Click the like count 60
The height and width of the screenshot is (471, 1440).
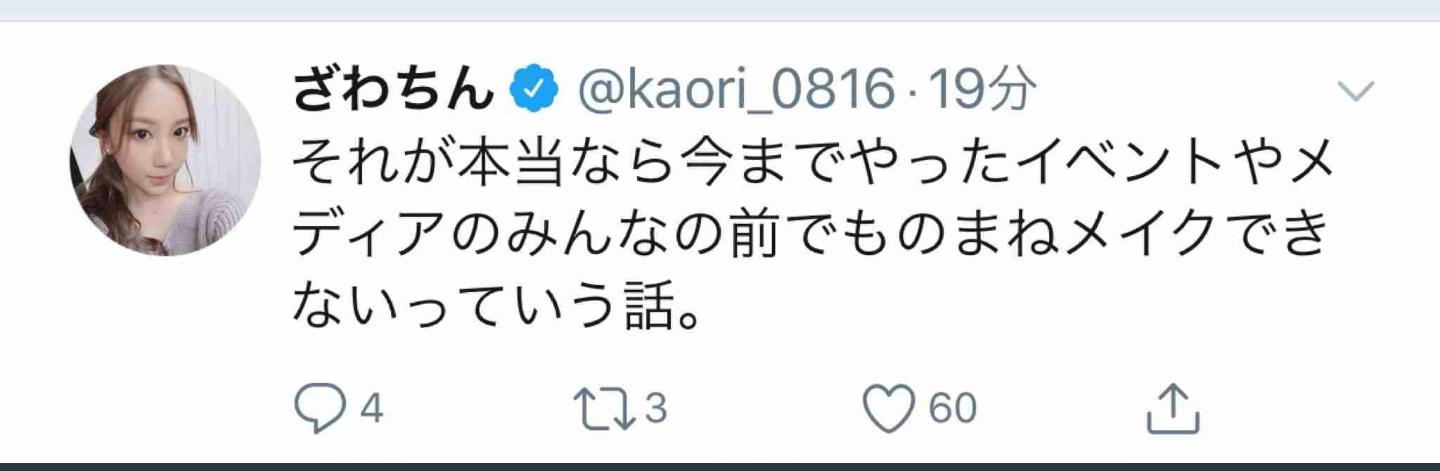tap(952, 410)
